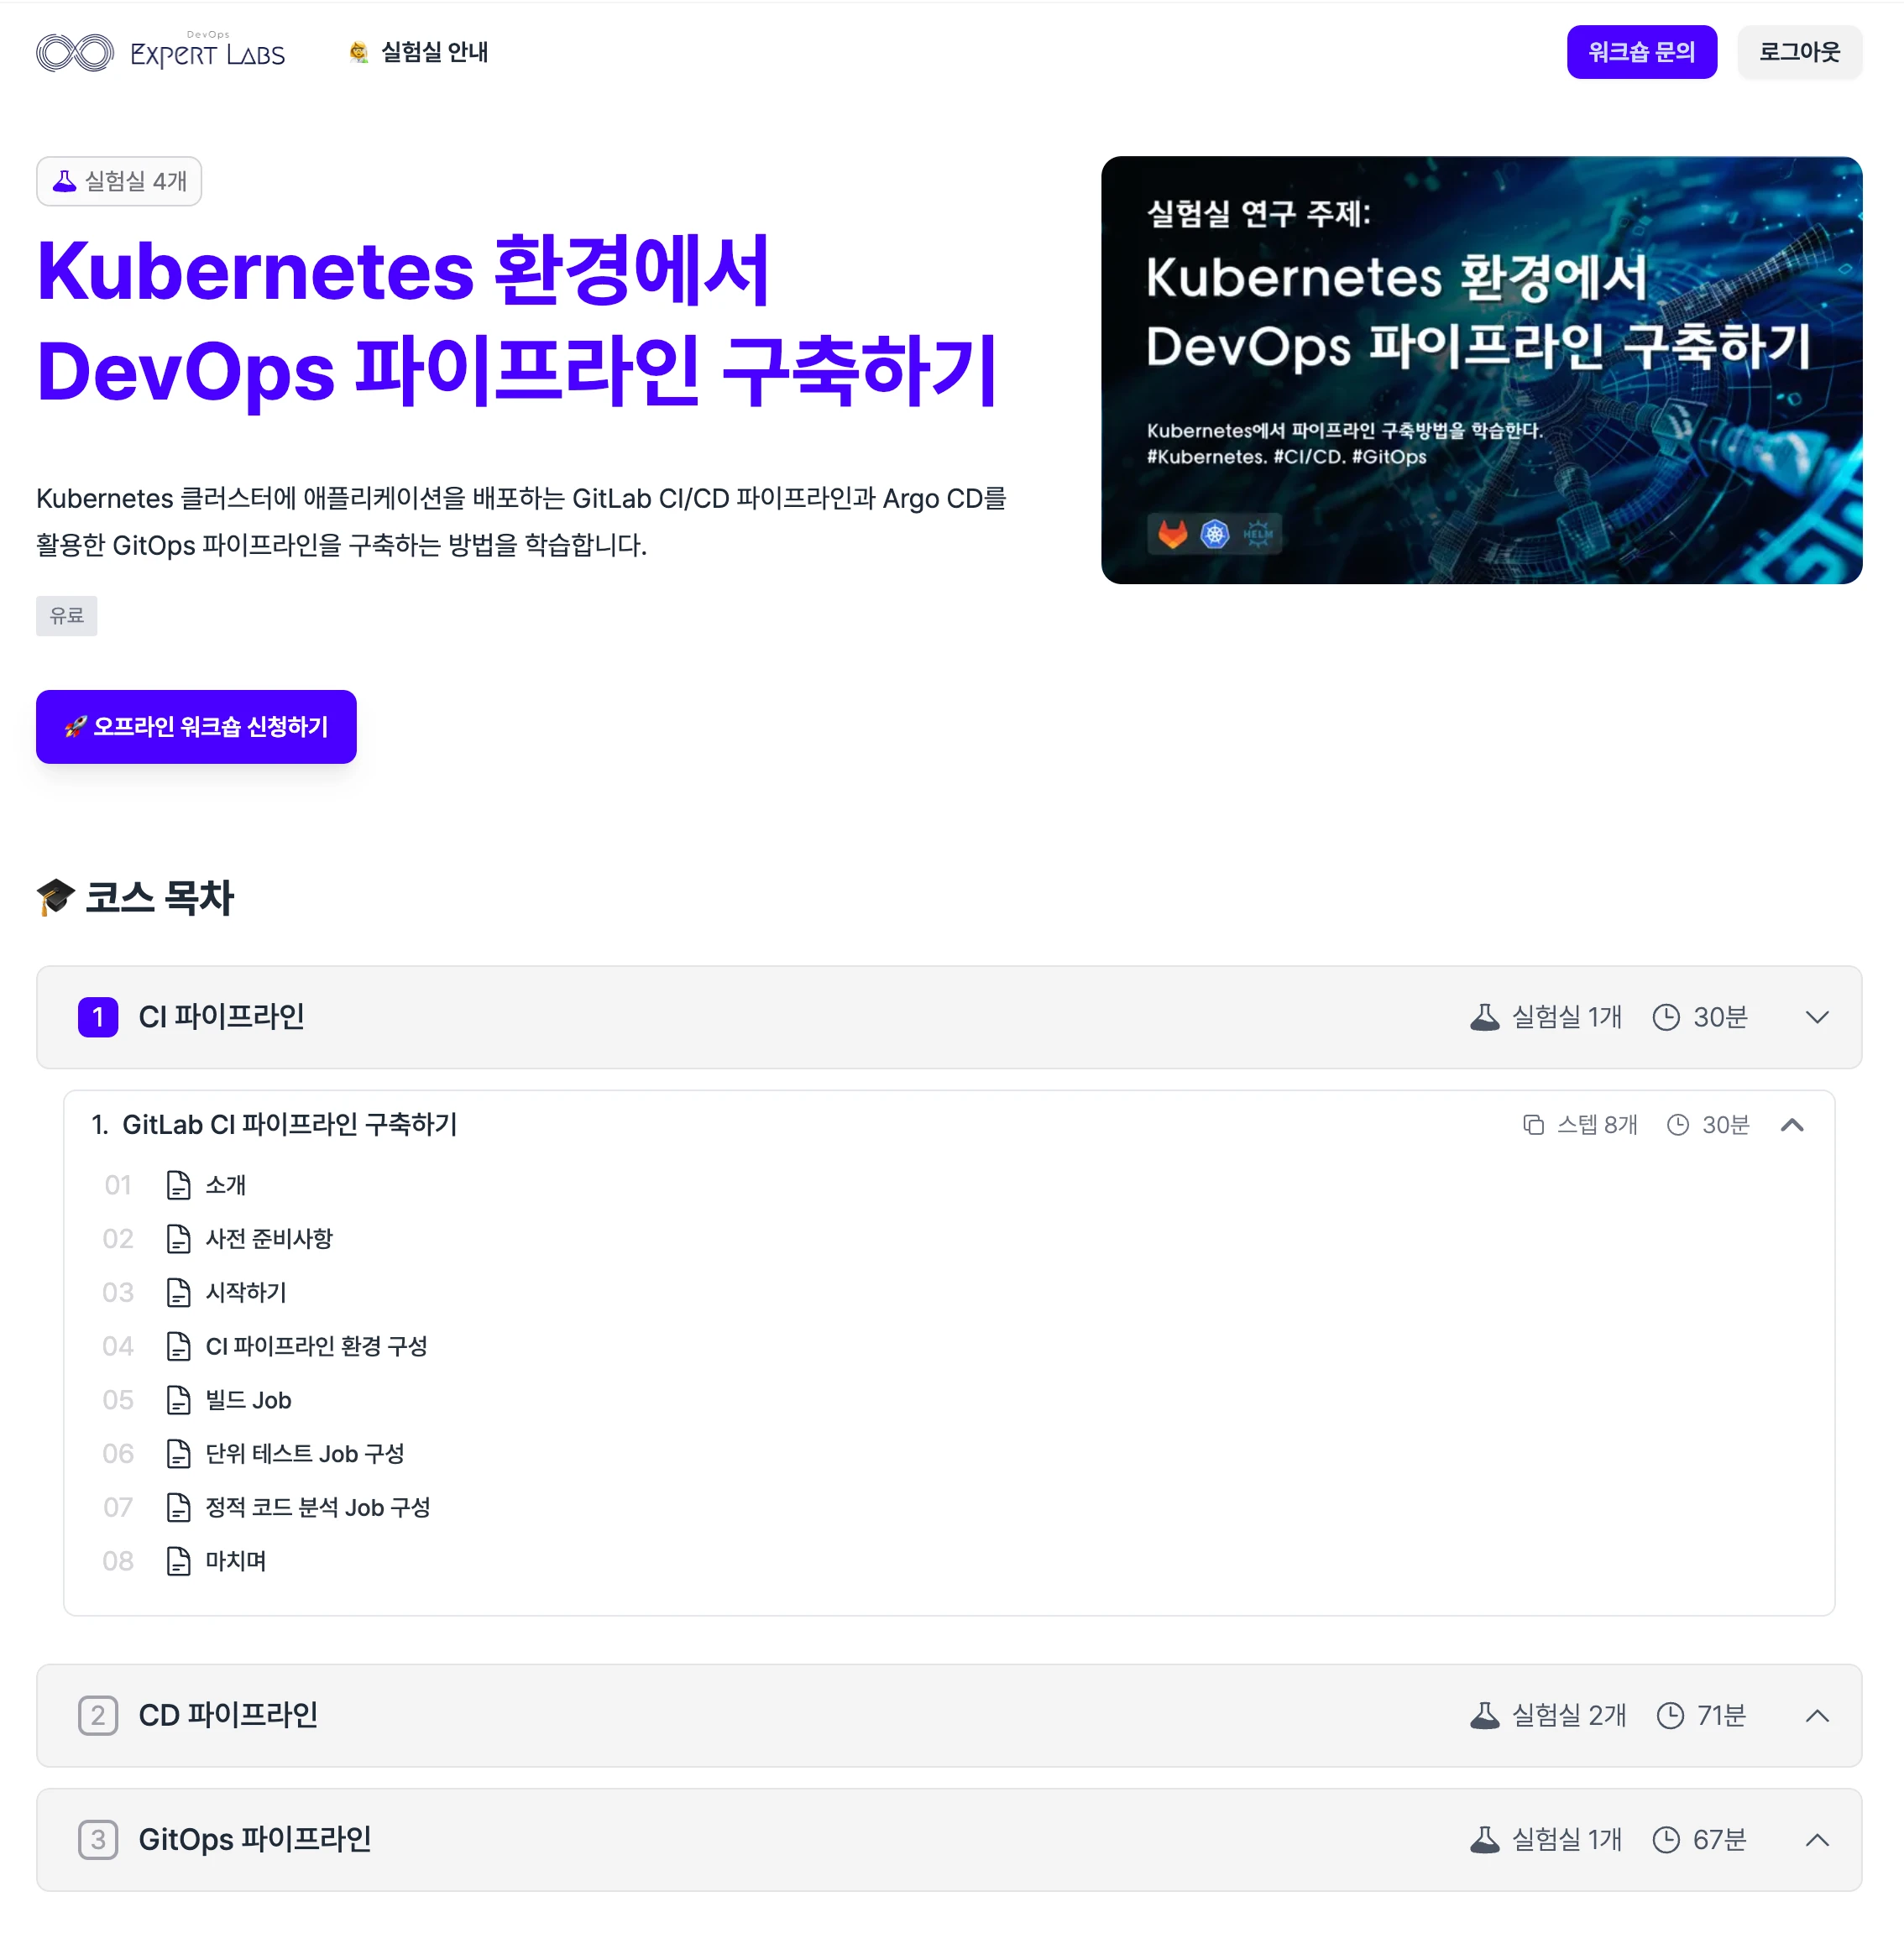The image size is (1904, 1949).
Task: Toggle the chevron on GitOps 파이프라인 row
Action: (x=1817, y=1840)
